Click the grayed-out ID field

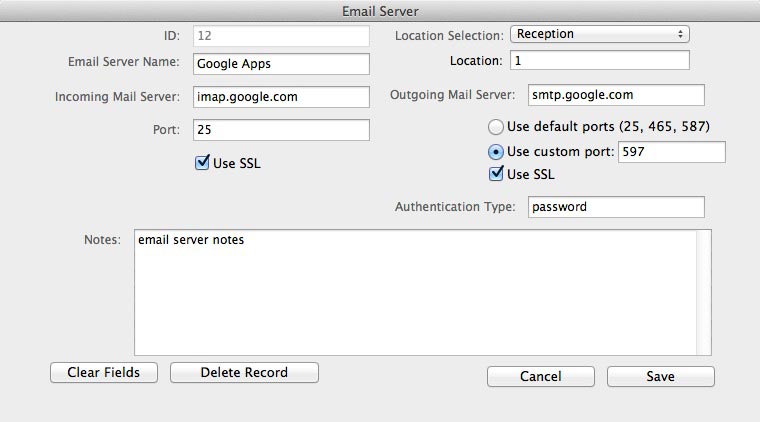[x=281, y=36]
